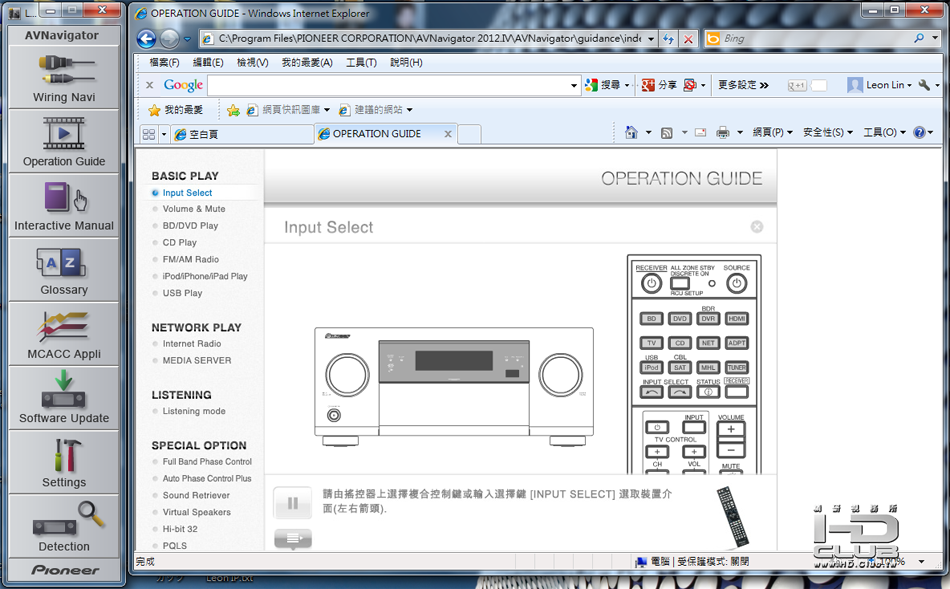The width and height of the screenshot is (950, 589).
Task: Open the 網頁(P) page menu dropdown
Action: (772, 132)
